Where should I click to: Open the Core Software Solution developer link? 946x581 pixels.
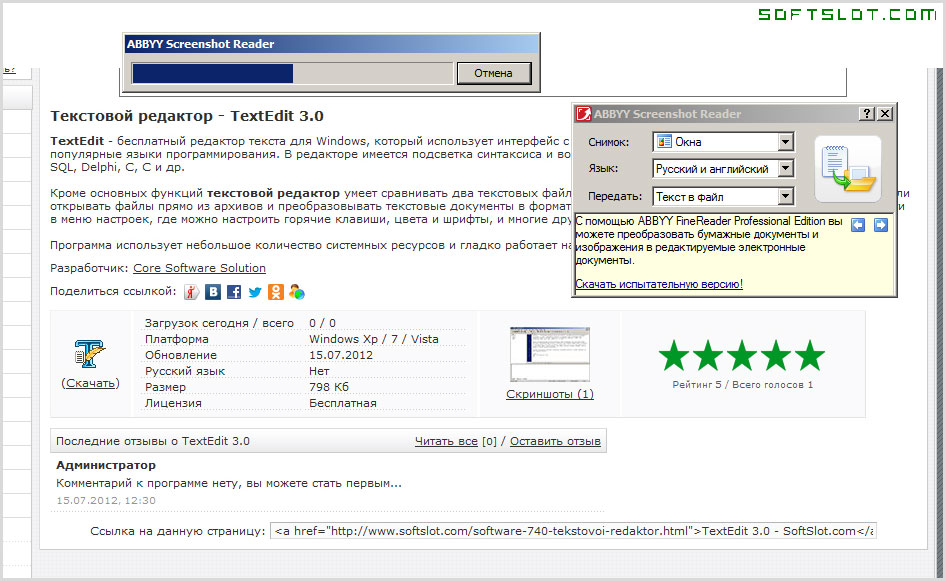tap(199, 268)
